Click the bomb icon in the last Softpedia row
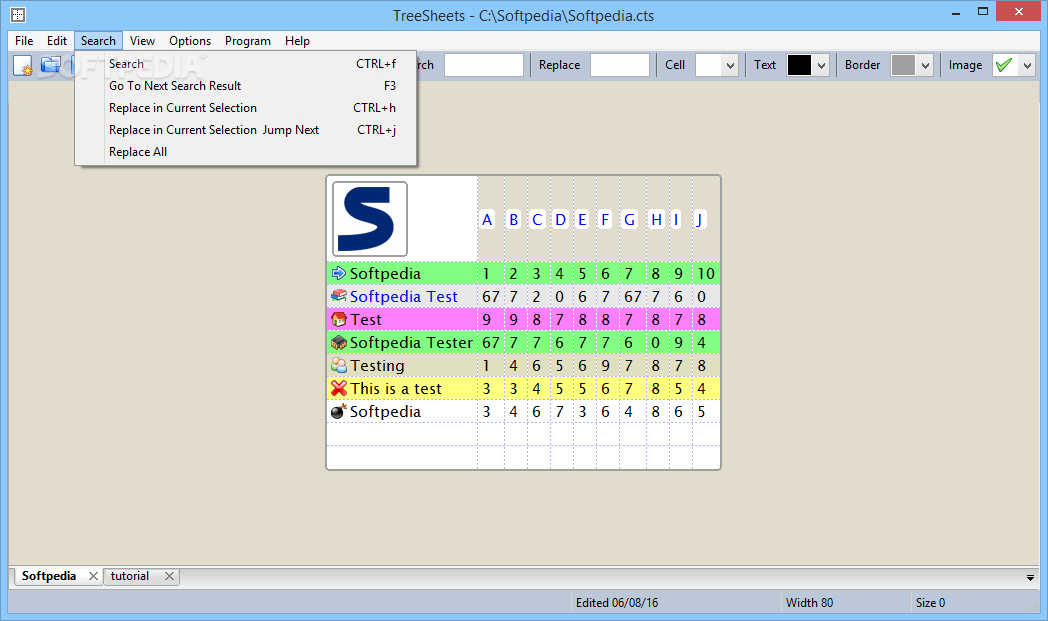1048x621 pixels. [339, 411]
